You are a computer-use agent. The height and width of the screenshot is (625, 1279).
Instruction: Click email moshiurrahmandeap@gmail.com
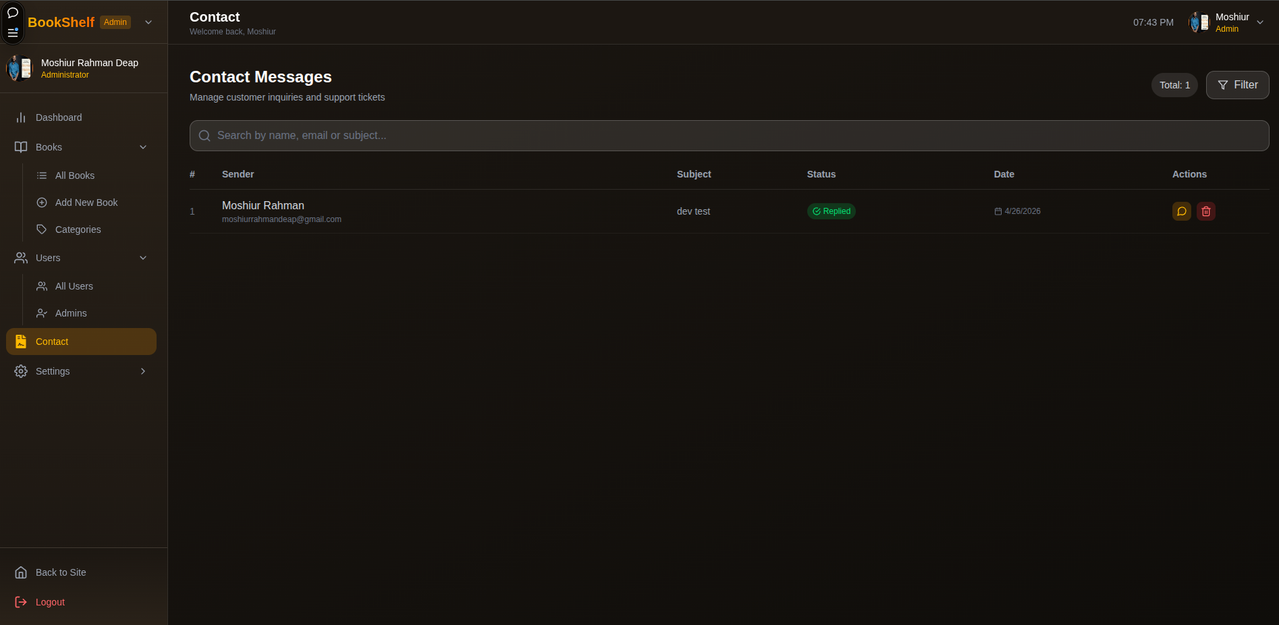(x=282, y=219)
